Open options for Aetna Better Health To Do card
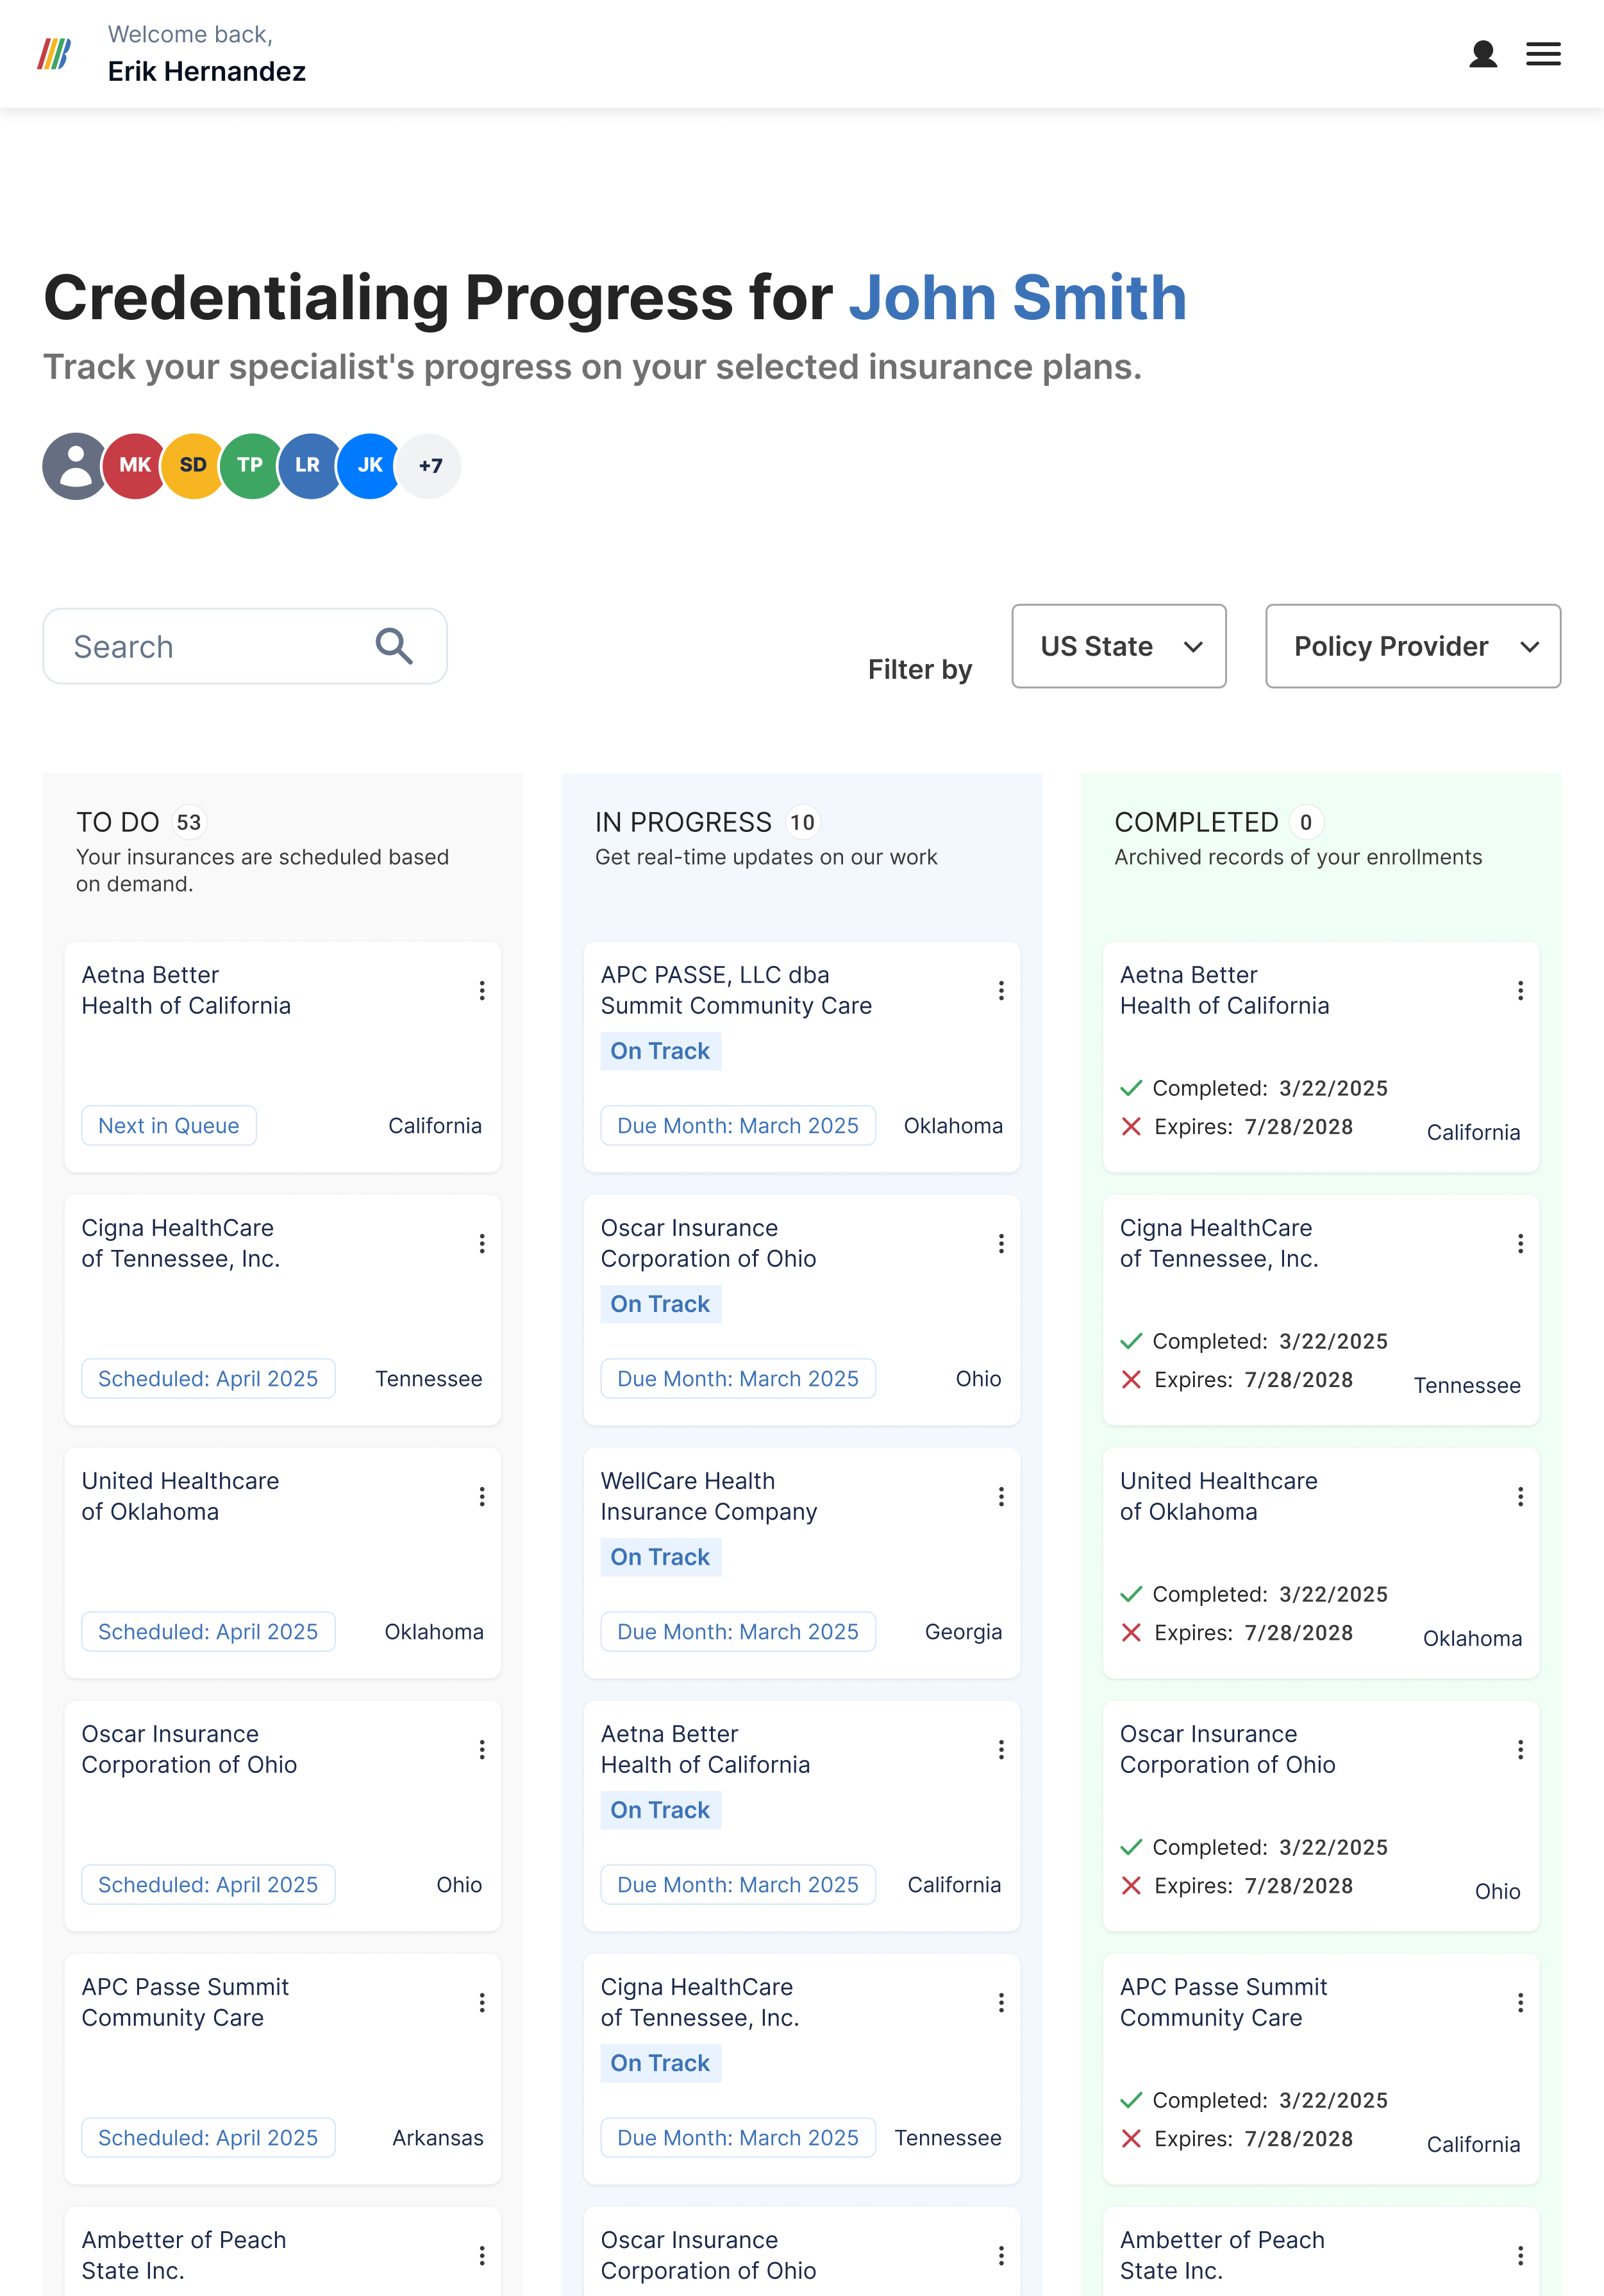The image size is (1604, 2296). coord(482,990)
